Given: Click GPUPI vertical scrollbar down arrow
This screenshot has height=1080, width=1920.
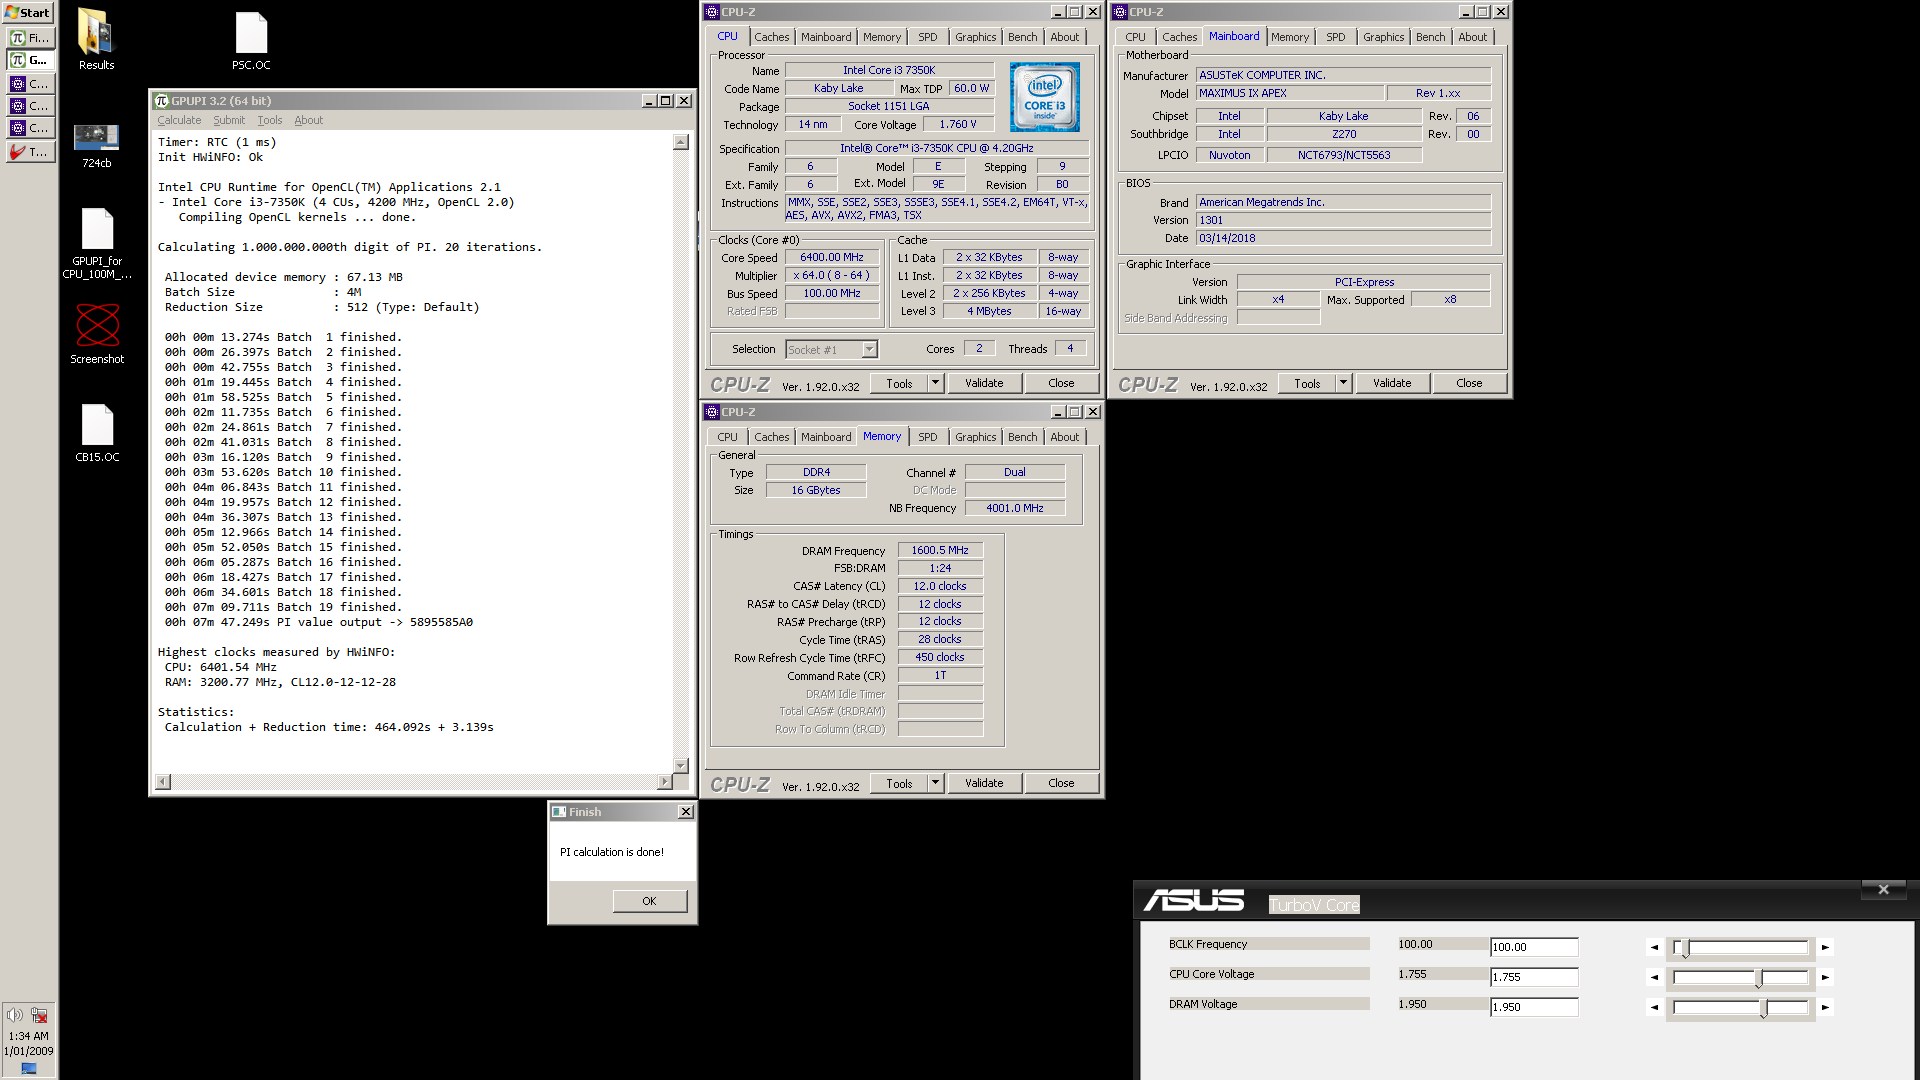Looking at the screenshot, I should click(681, 766).
